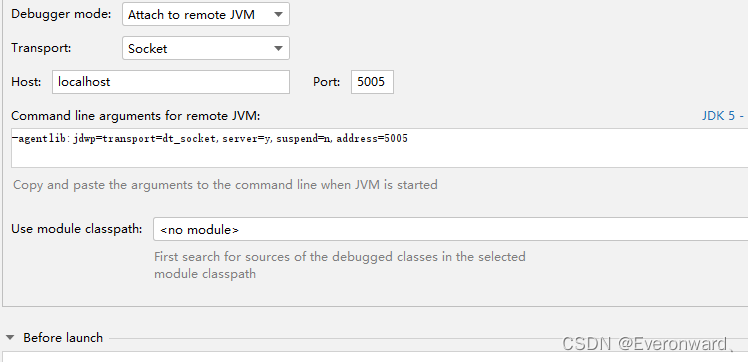Screen dimensions: 748x362
Task: Click the Transport dropdown arrow
Action: pyautogui.click(x=278, y=49)
